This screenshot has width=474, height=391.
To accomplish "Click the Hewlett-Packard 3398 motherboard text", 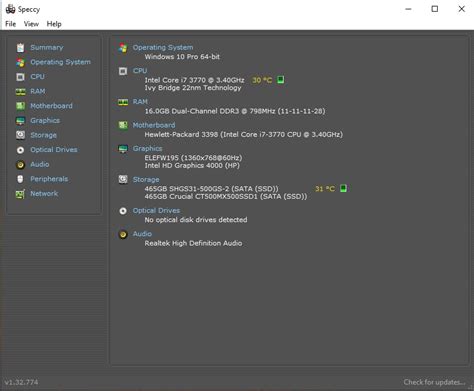I will [x=243, y=134].
